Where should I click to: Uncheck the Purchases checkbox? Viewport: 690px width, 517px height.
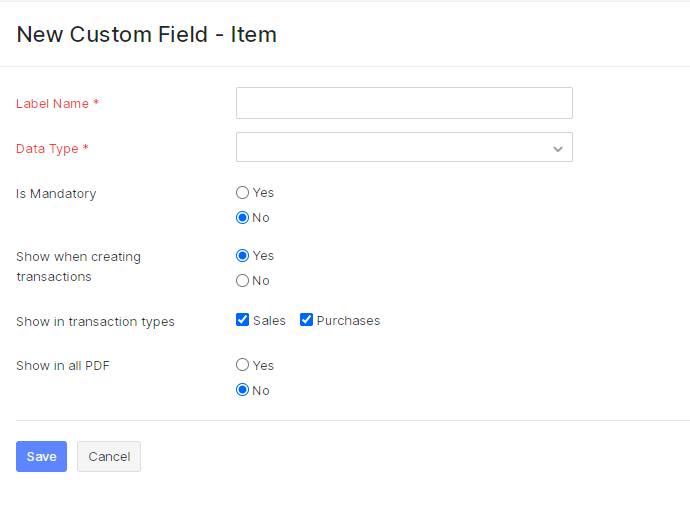(307, 321)
